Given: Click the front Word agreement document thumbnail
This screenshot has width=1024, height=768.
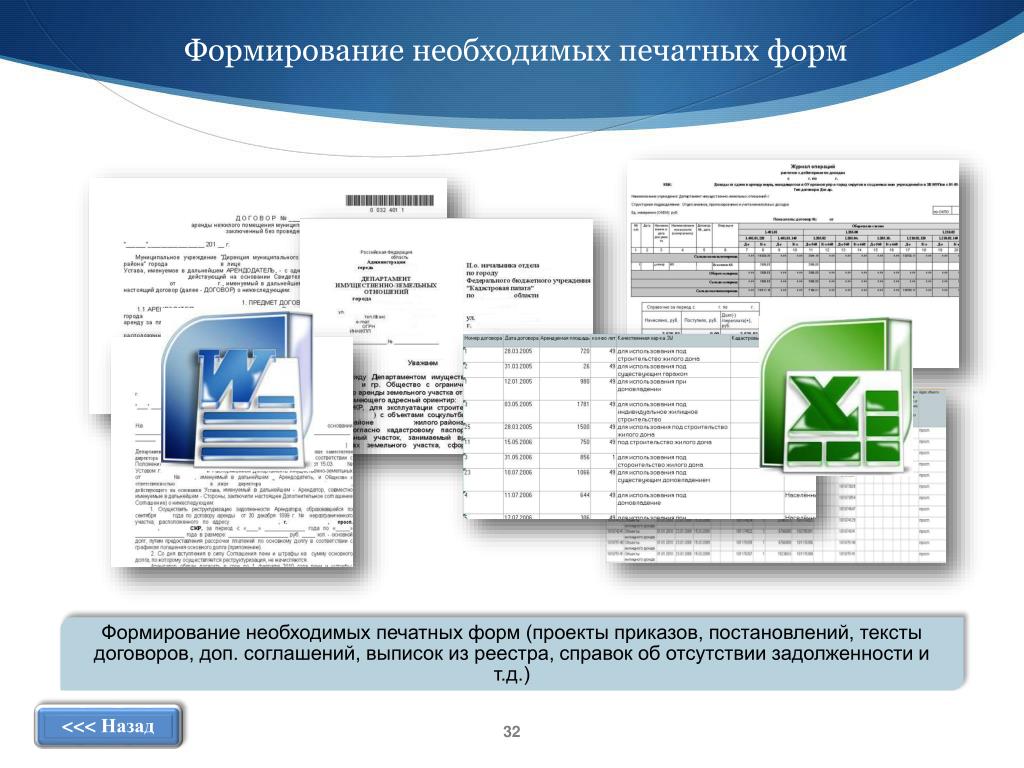Looking at the screenshot, I should pyautogui.click(x=232, y=451).
